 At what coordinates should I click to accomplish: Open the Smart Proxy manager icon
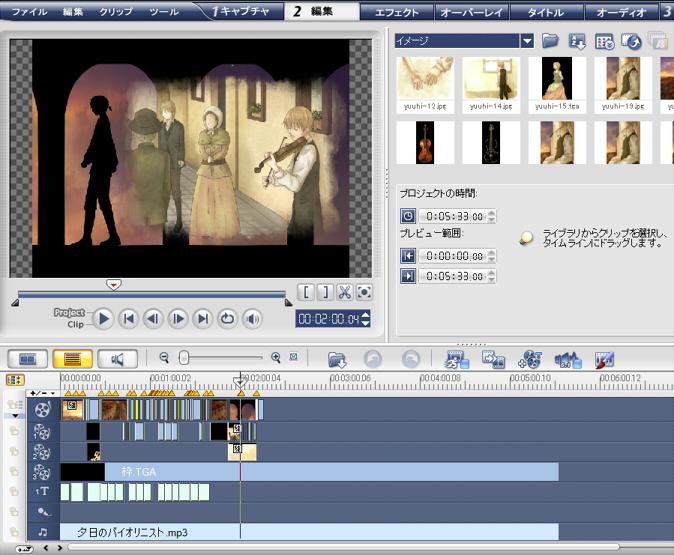[457, 360]
